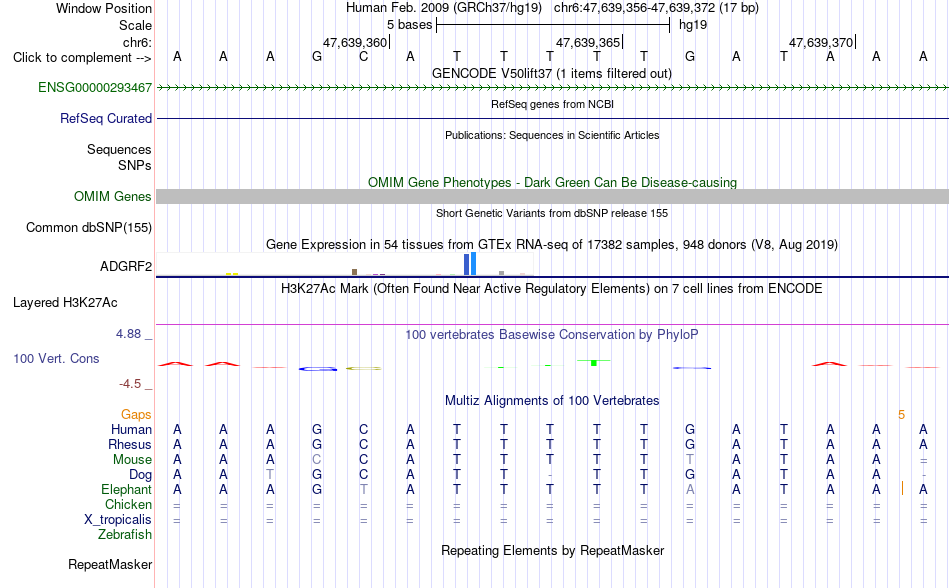The image size is (950, 588).
Task: Select the Dog species label
Action: point(140,475)
